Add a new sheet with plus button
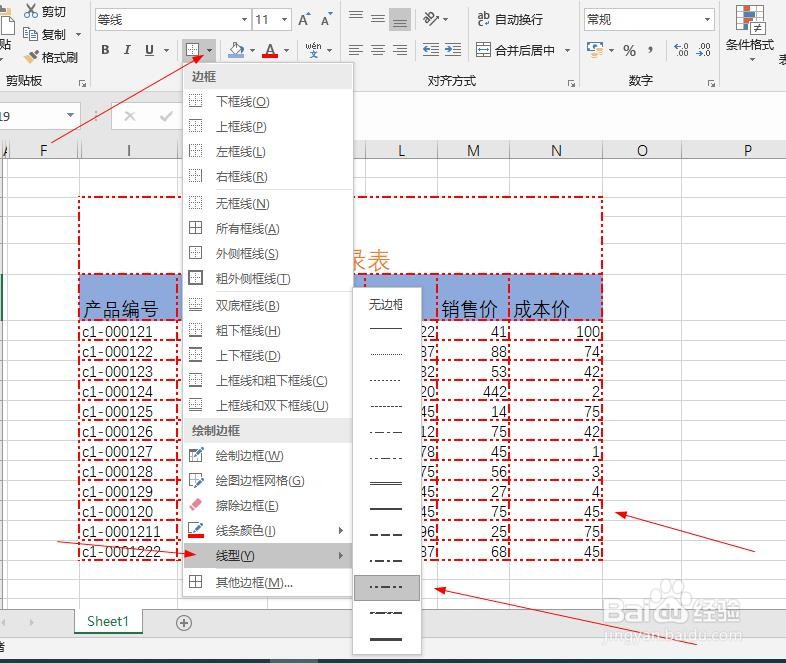The height and width of the screenshot is (663, 786). 184,622
